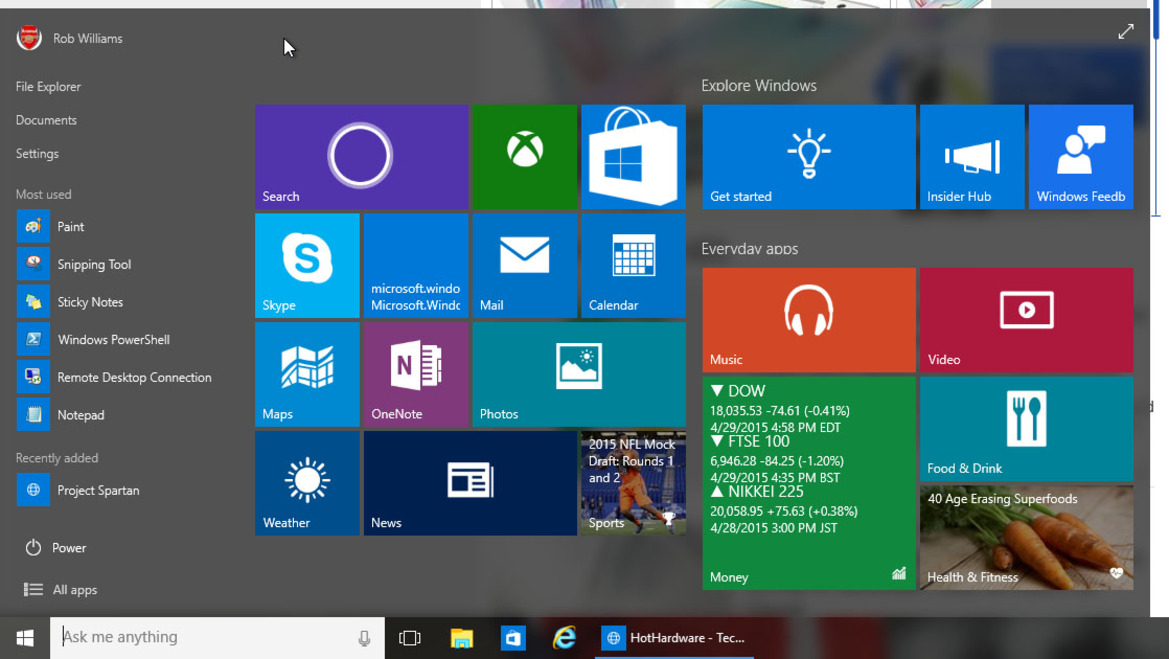Screen dimensions: 1169x659
Task: Open the OneNote tile
Action: tap(416, 374)
